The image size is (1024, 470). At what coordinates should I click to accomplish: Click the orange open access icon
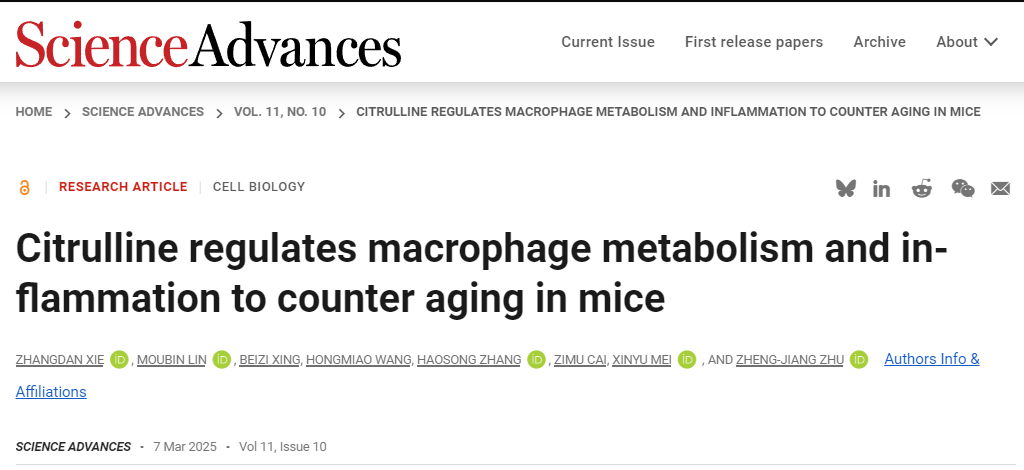[25, 187]
